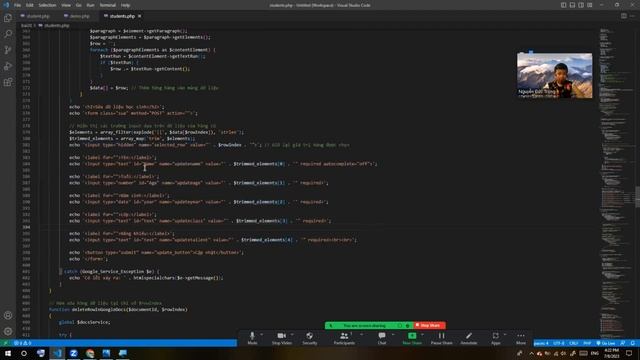Open Run and Debug view
Image resolution: width=640 pixels, height=360 pixels.
[8, 66]
